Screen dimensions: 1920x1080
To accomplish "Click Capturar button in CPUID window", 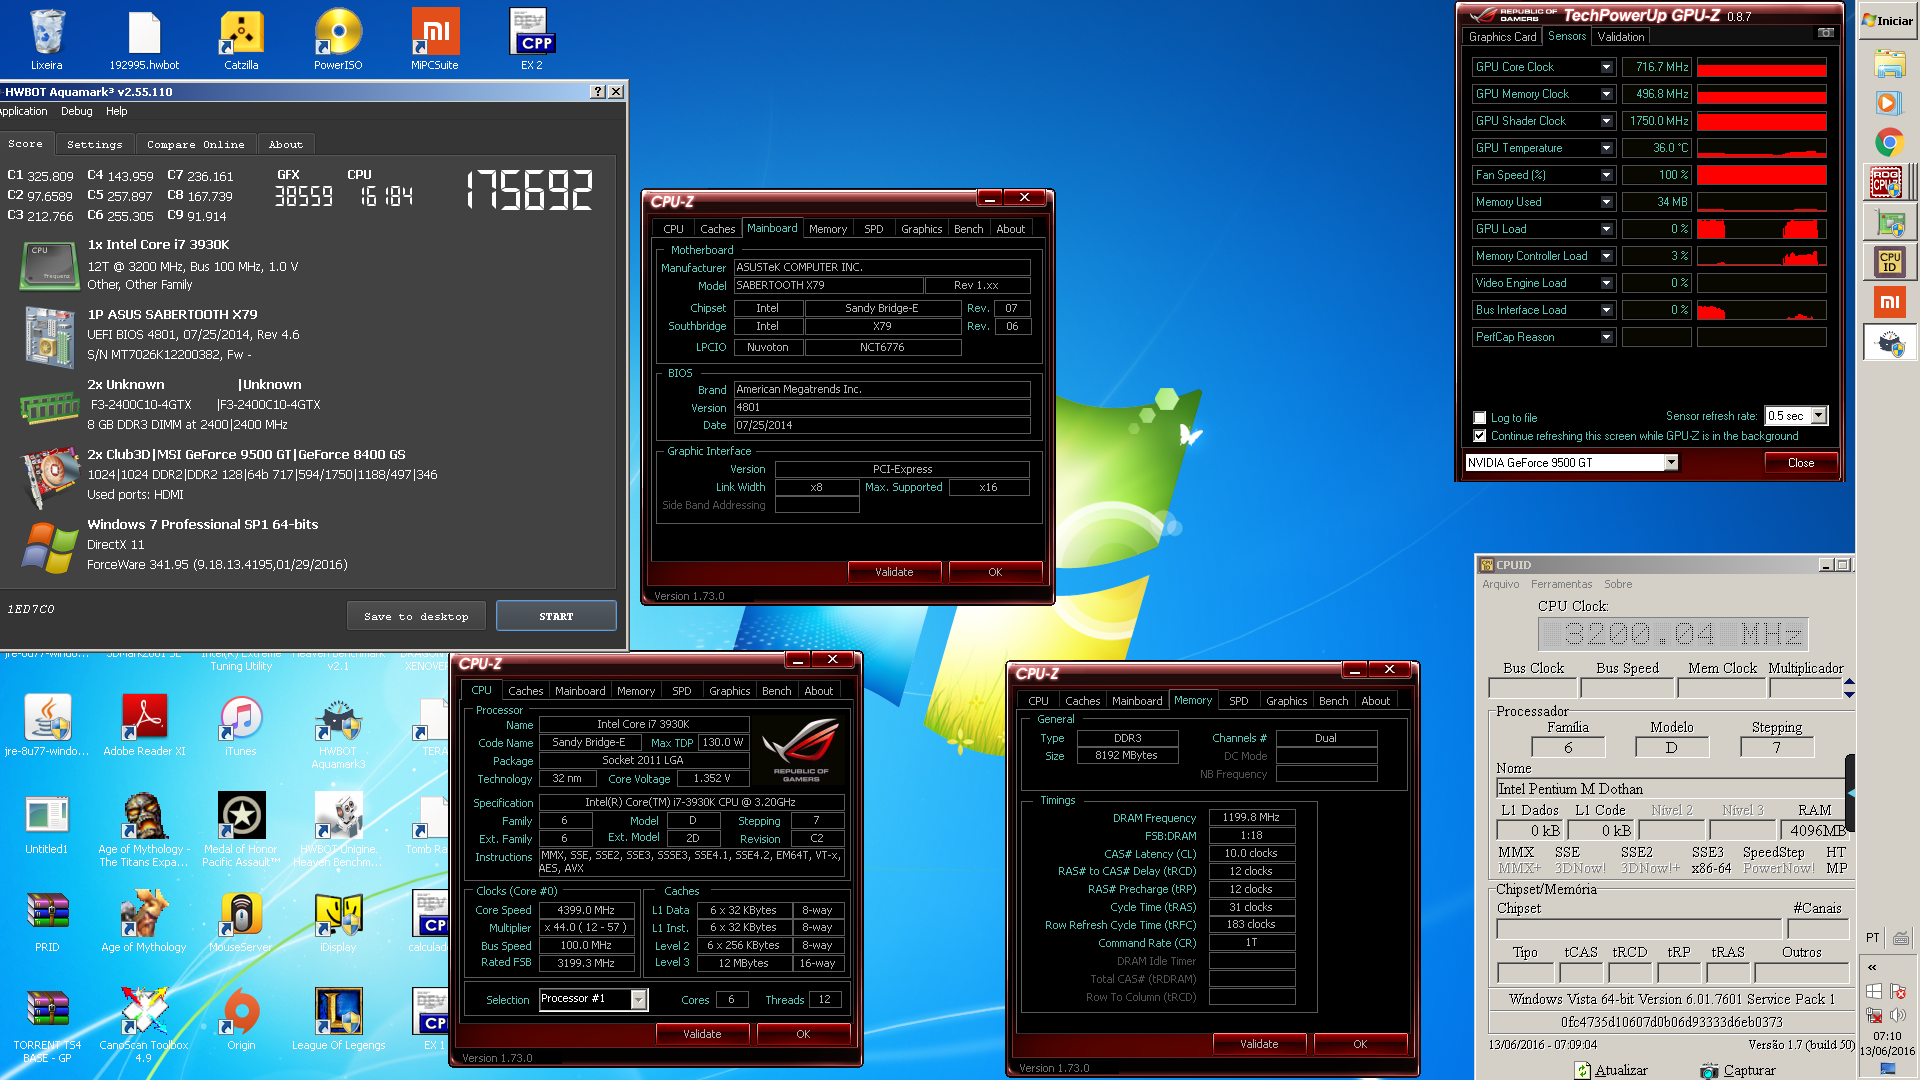I will (x=1738, y=1070).
